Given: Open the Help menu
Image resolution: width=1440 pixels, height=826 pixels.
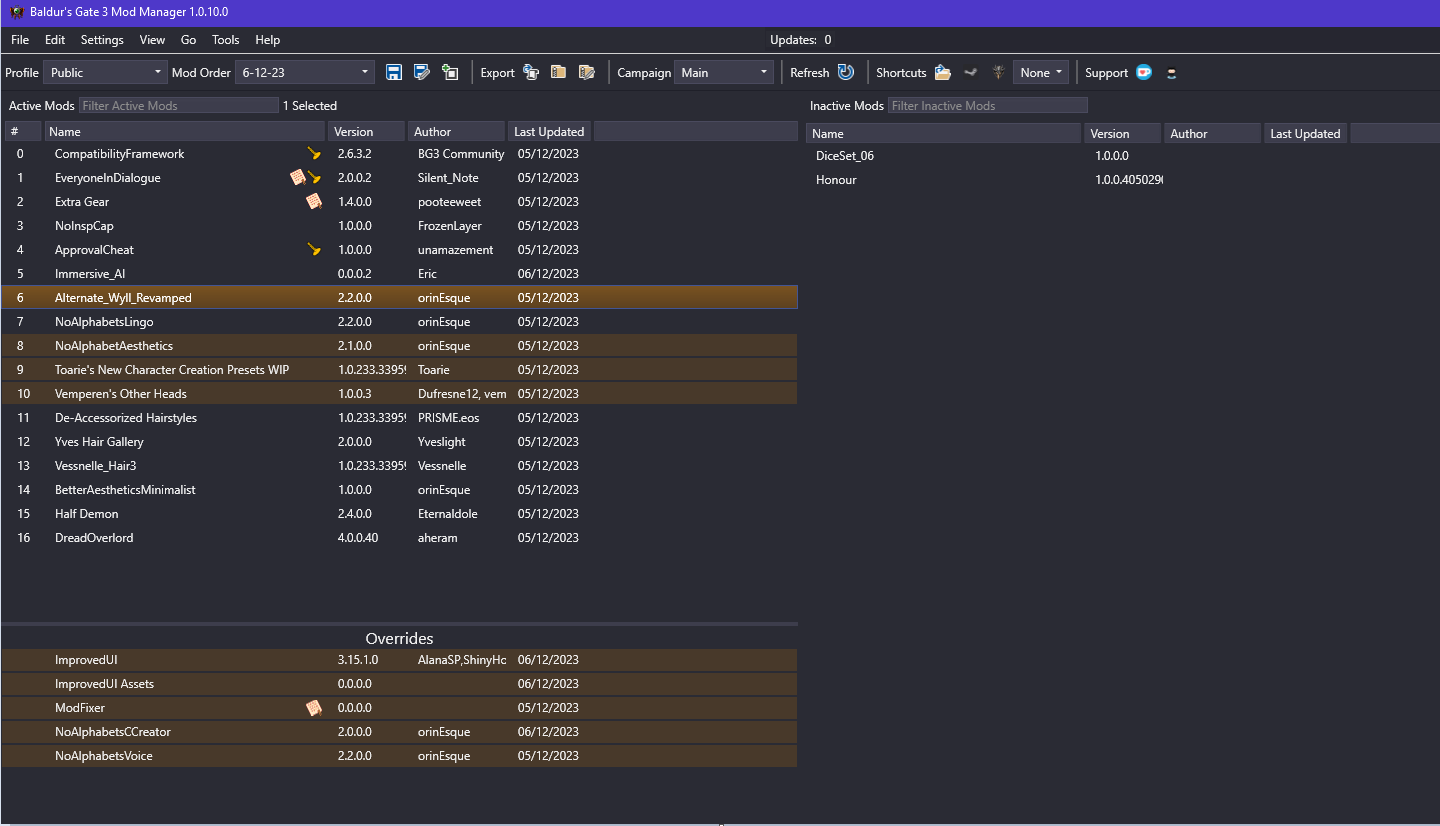Looking at the screenshot, I should click(268, 40).
